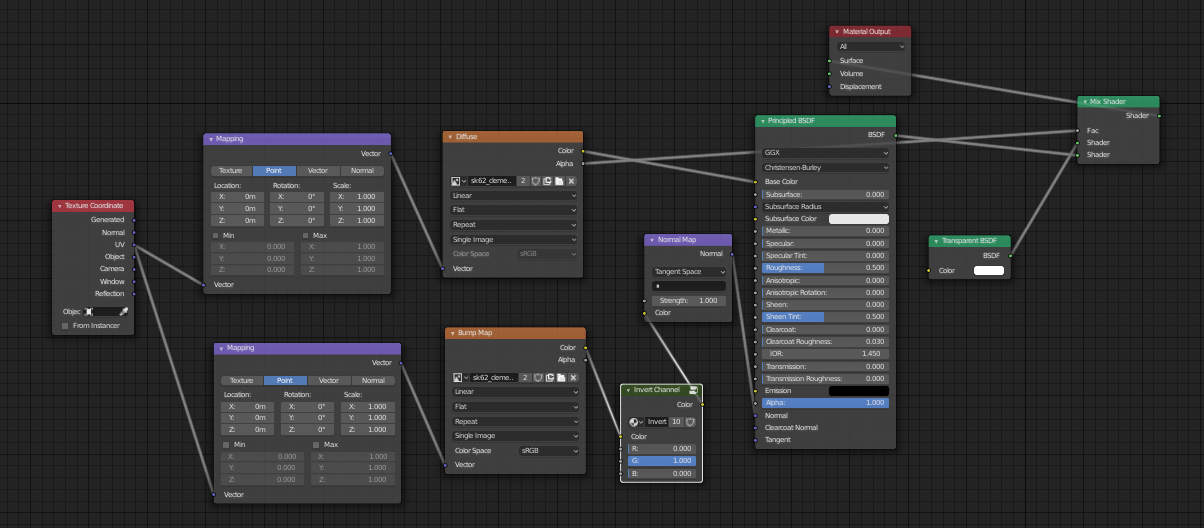Click Normal Map Strength field

click(689, 300)
